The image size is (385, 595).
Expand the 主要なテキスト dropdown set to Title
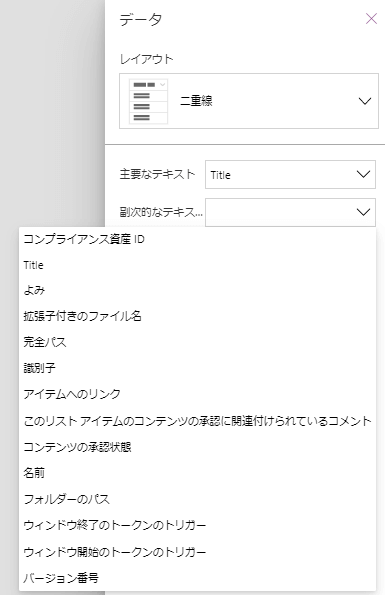(290, 175)
